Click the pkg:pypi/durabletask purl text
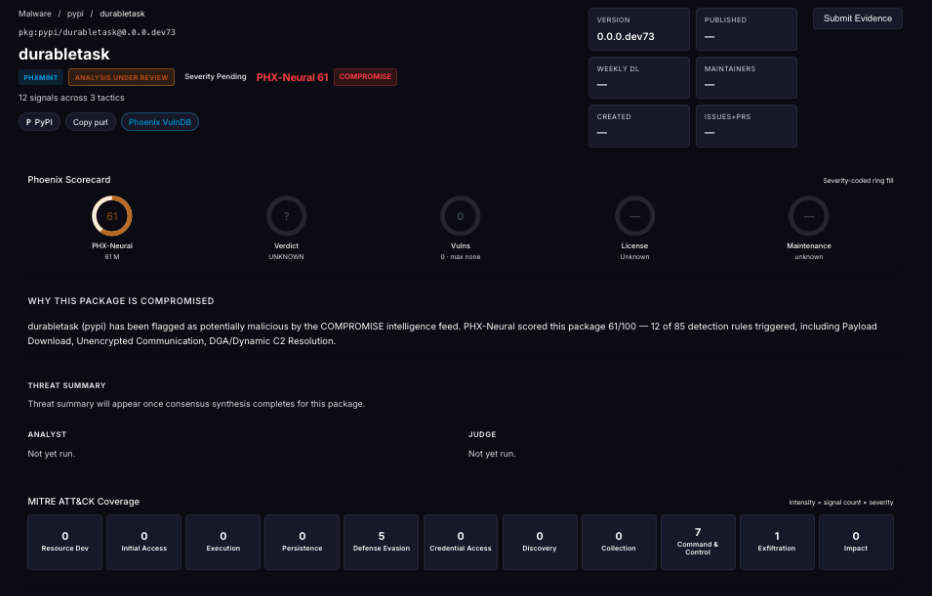The height and width of the screenshot is (596, 932). tap(97, 32)
